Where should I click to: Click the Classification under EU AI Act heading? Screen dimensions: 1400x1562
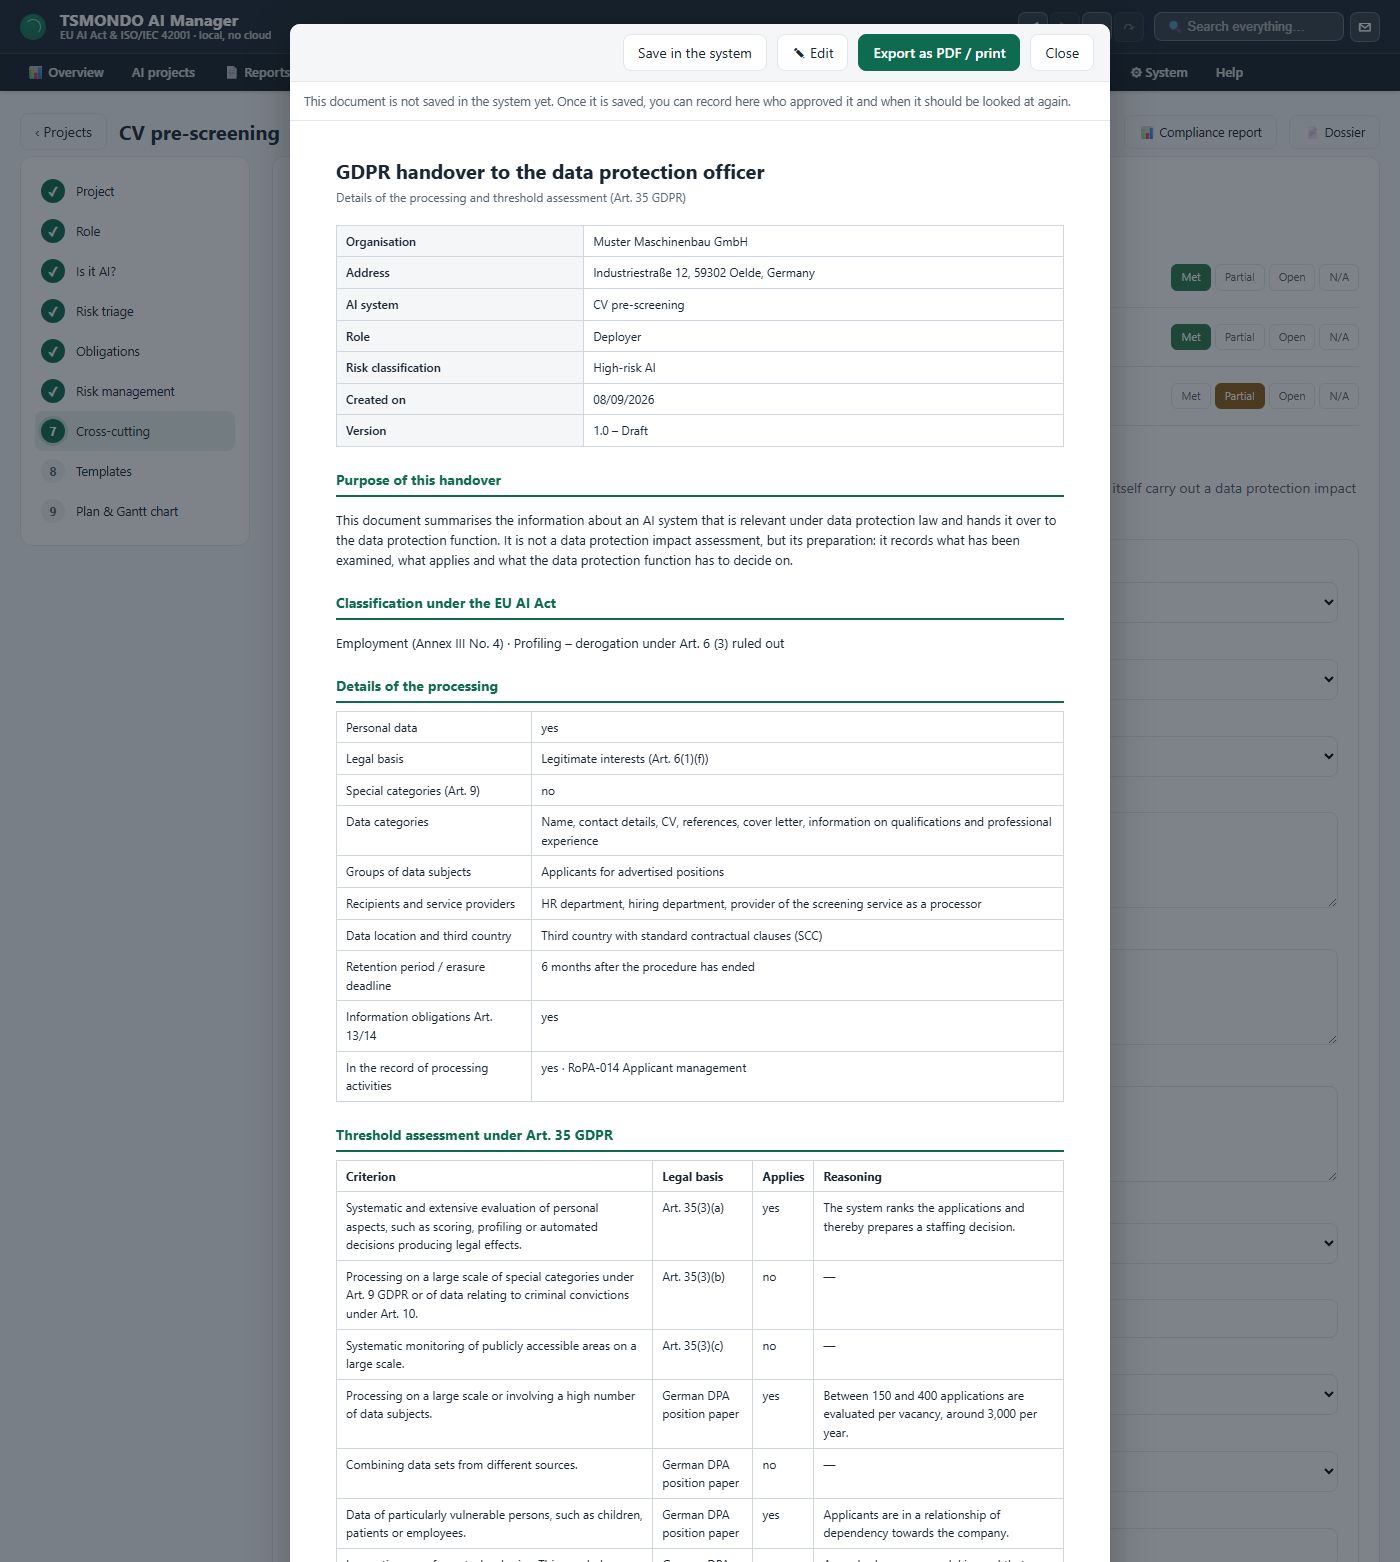[x=446, y=603]
